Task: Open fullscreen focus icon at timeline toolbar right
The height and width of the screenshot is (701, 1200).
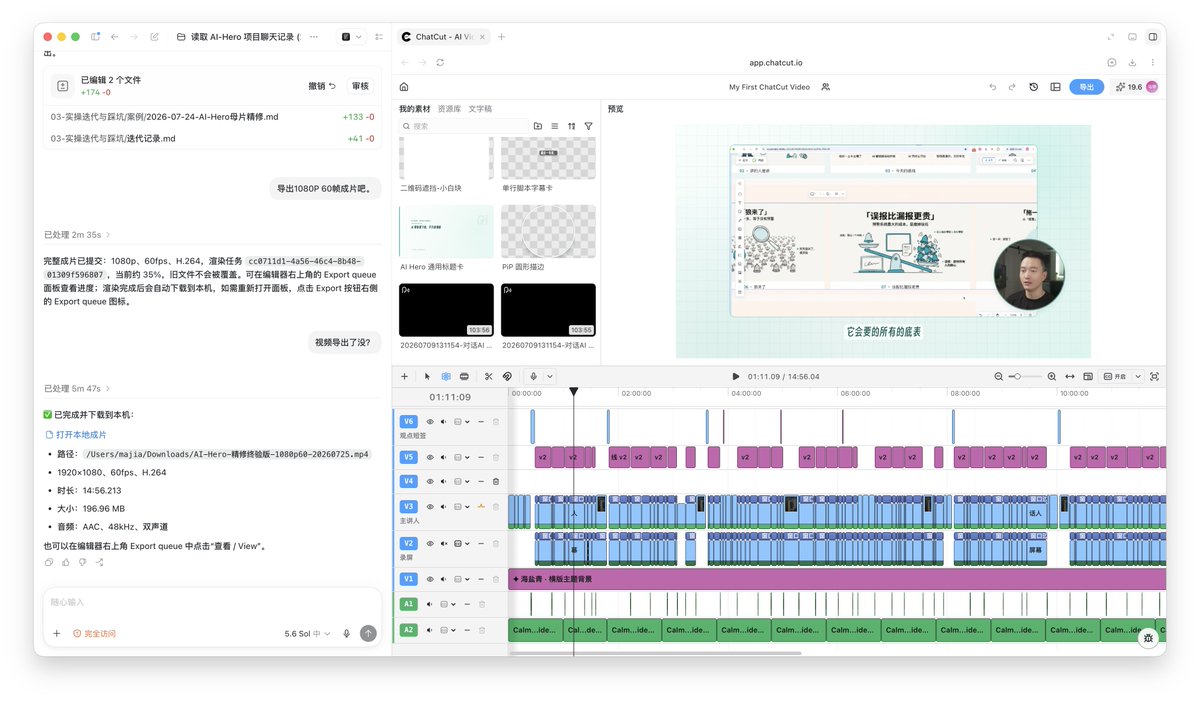Action: click(x=1154, y=376)
